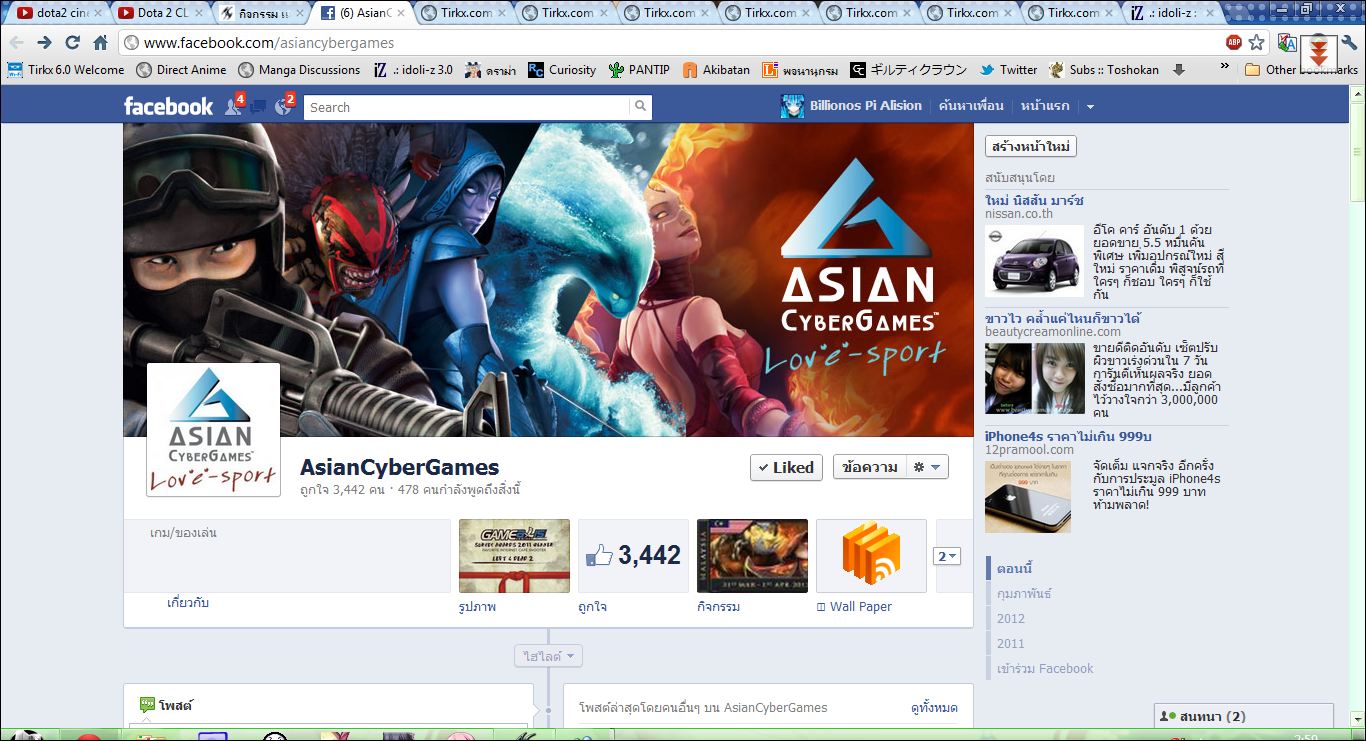Open the orange Wall Paper RSS app

click(x=871, y=555)
